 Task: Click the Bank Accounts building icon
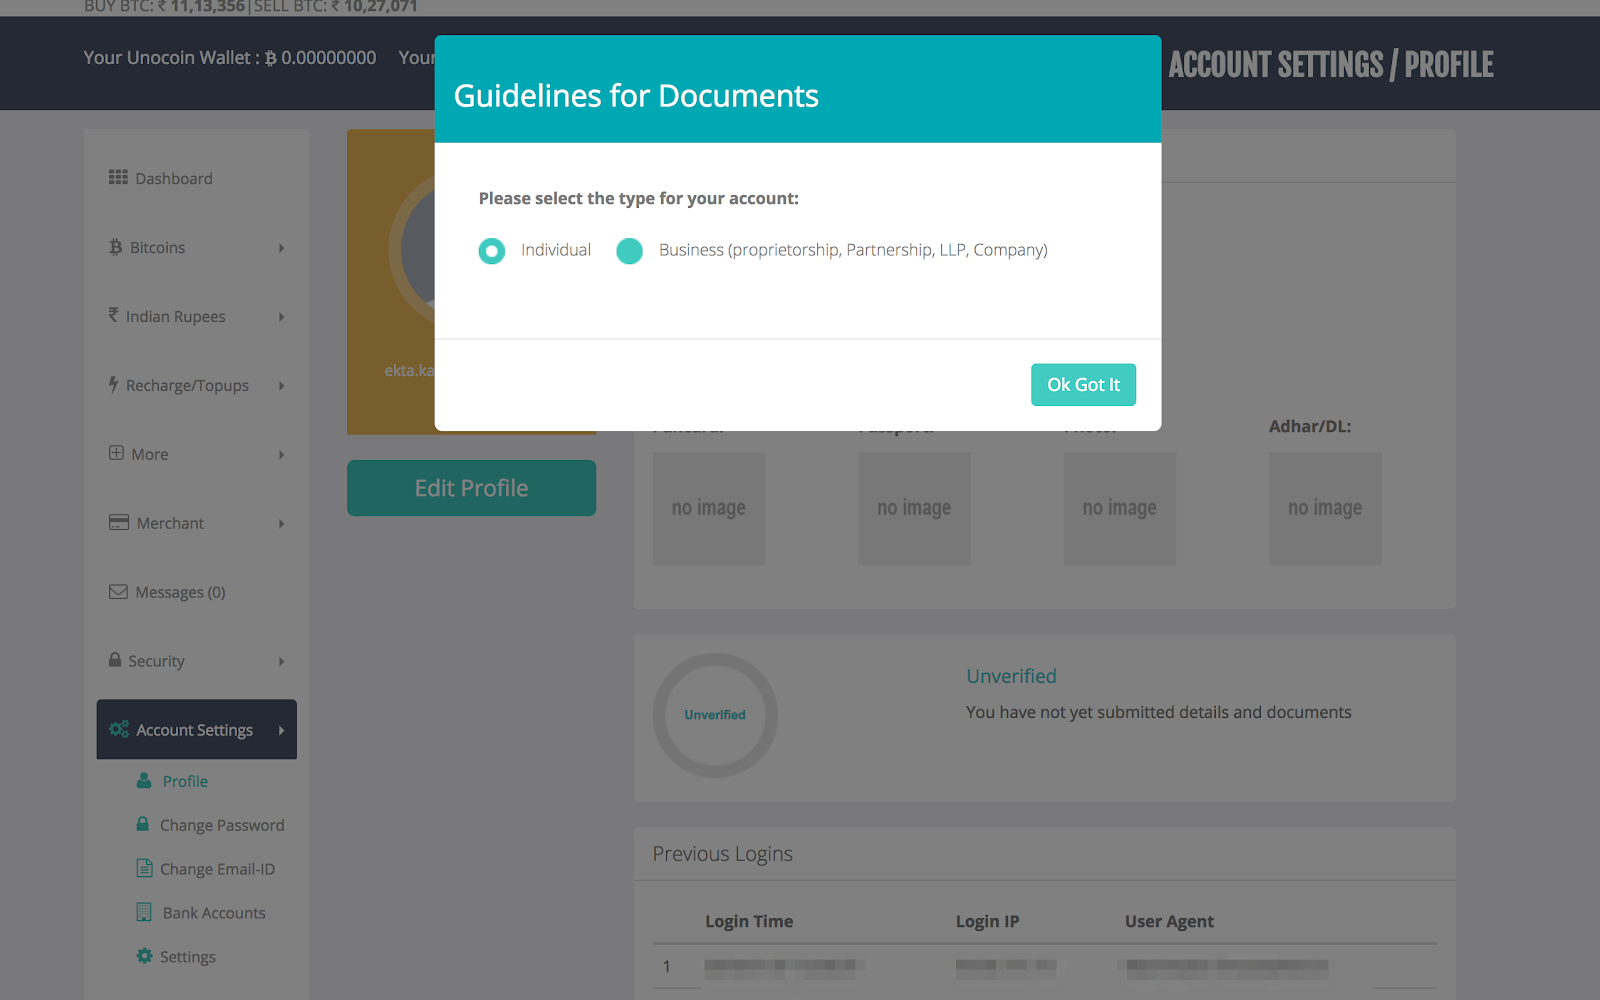pyautogui.click(x=144, y=912)
